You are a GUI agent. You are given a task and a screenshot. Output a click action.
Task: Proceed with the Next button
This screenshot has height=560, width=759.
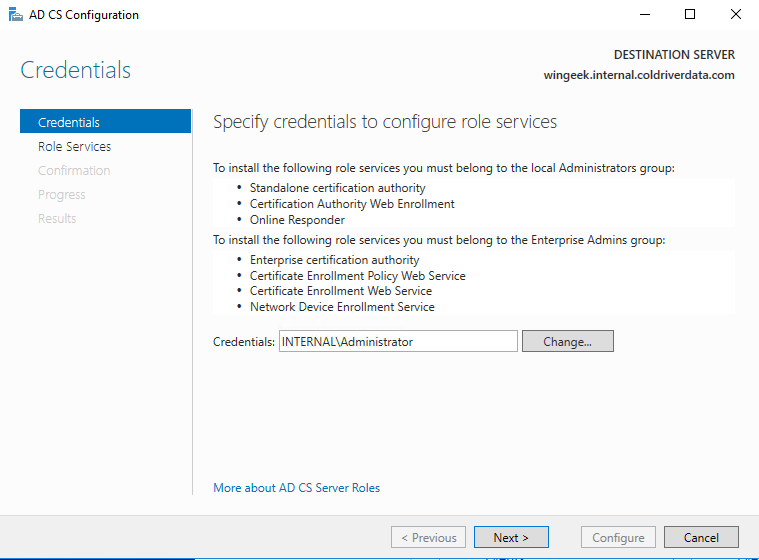click(511, 537)
